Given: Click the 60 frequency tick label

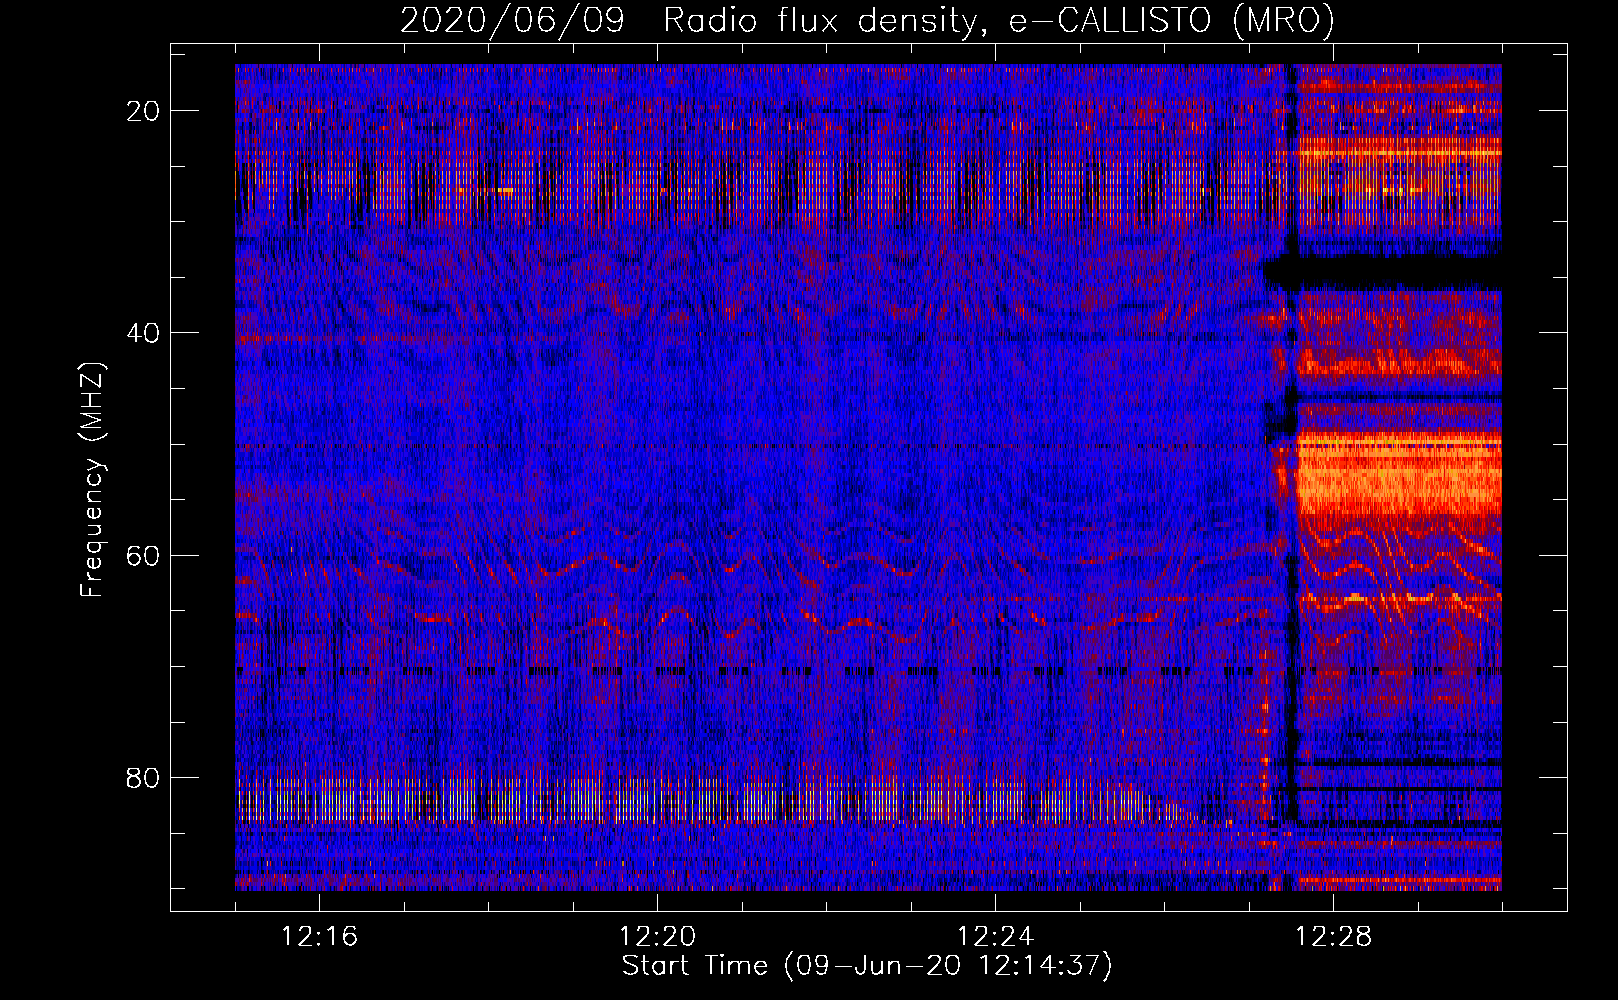Looking at the screenshot, I should 143,555.
